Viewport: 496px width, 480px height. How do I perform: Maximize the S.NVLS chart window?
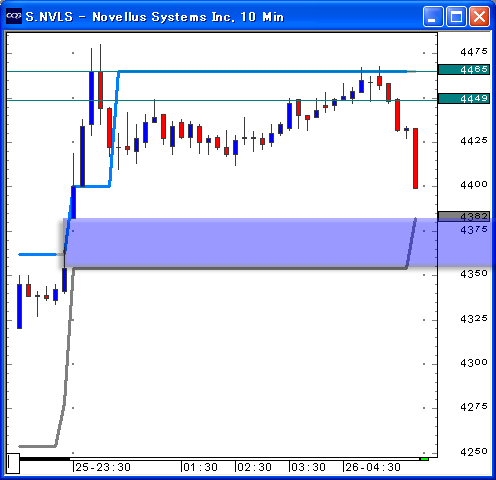click(x=456, y=16)
